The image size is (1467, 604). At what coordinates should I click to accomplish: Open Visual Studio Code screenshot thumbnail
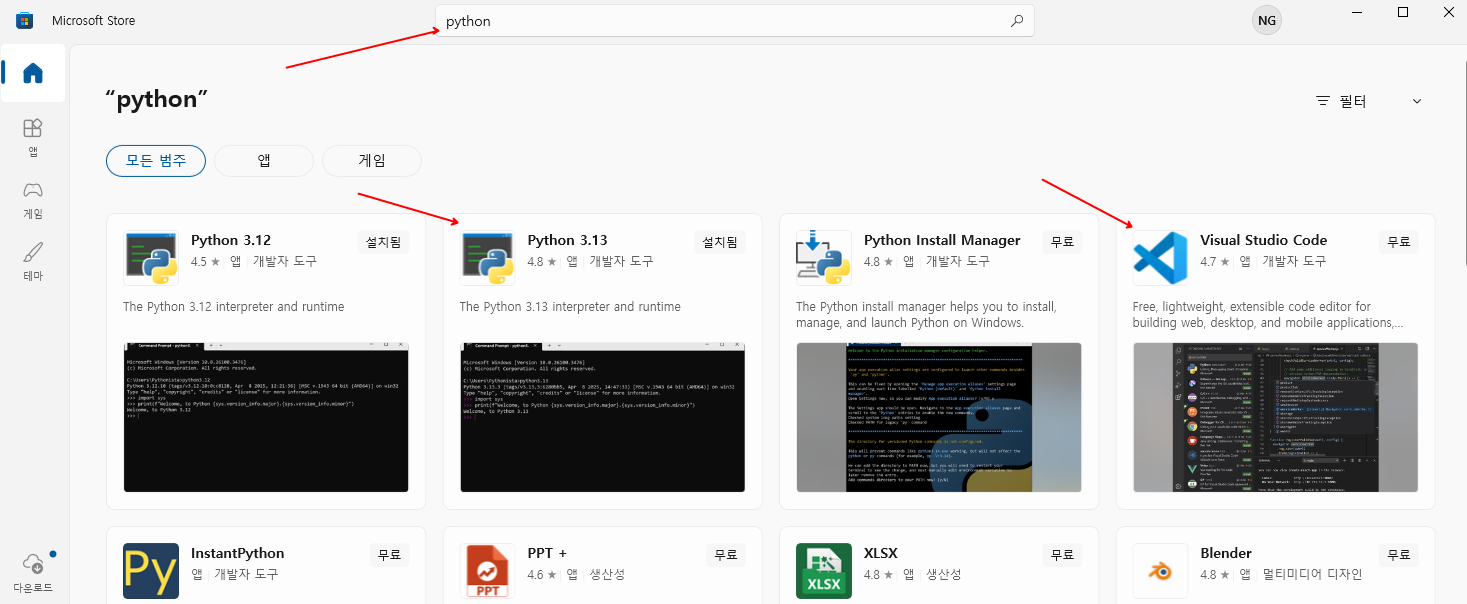1275,417
